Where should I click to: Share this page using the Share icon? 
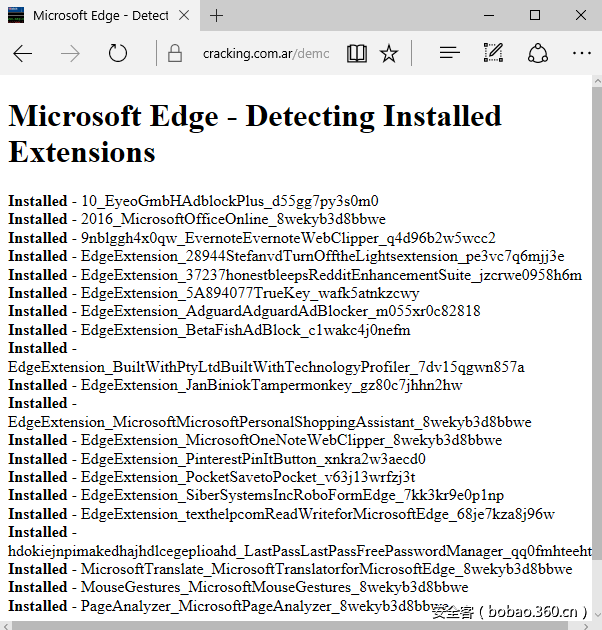[538, 53]
